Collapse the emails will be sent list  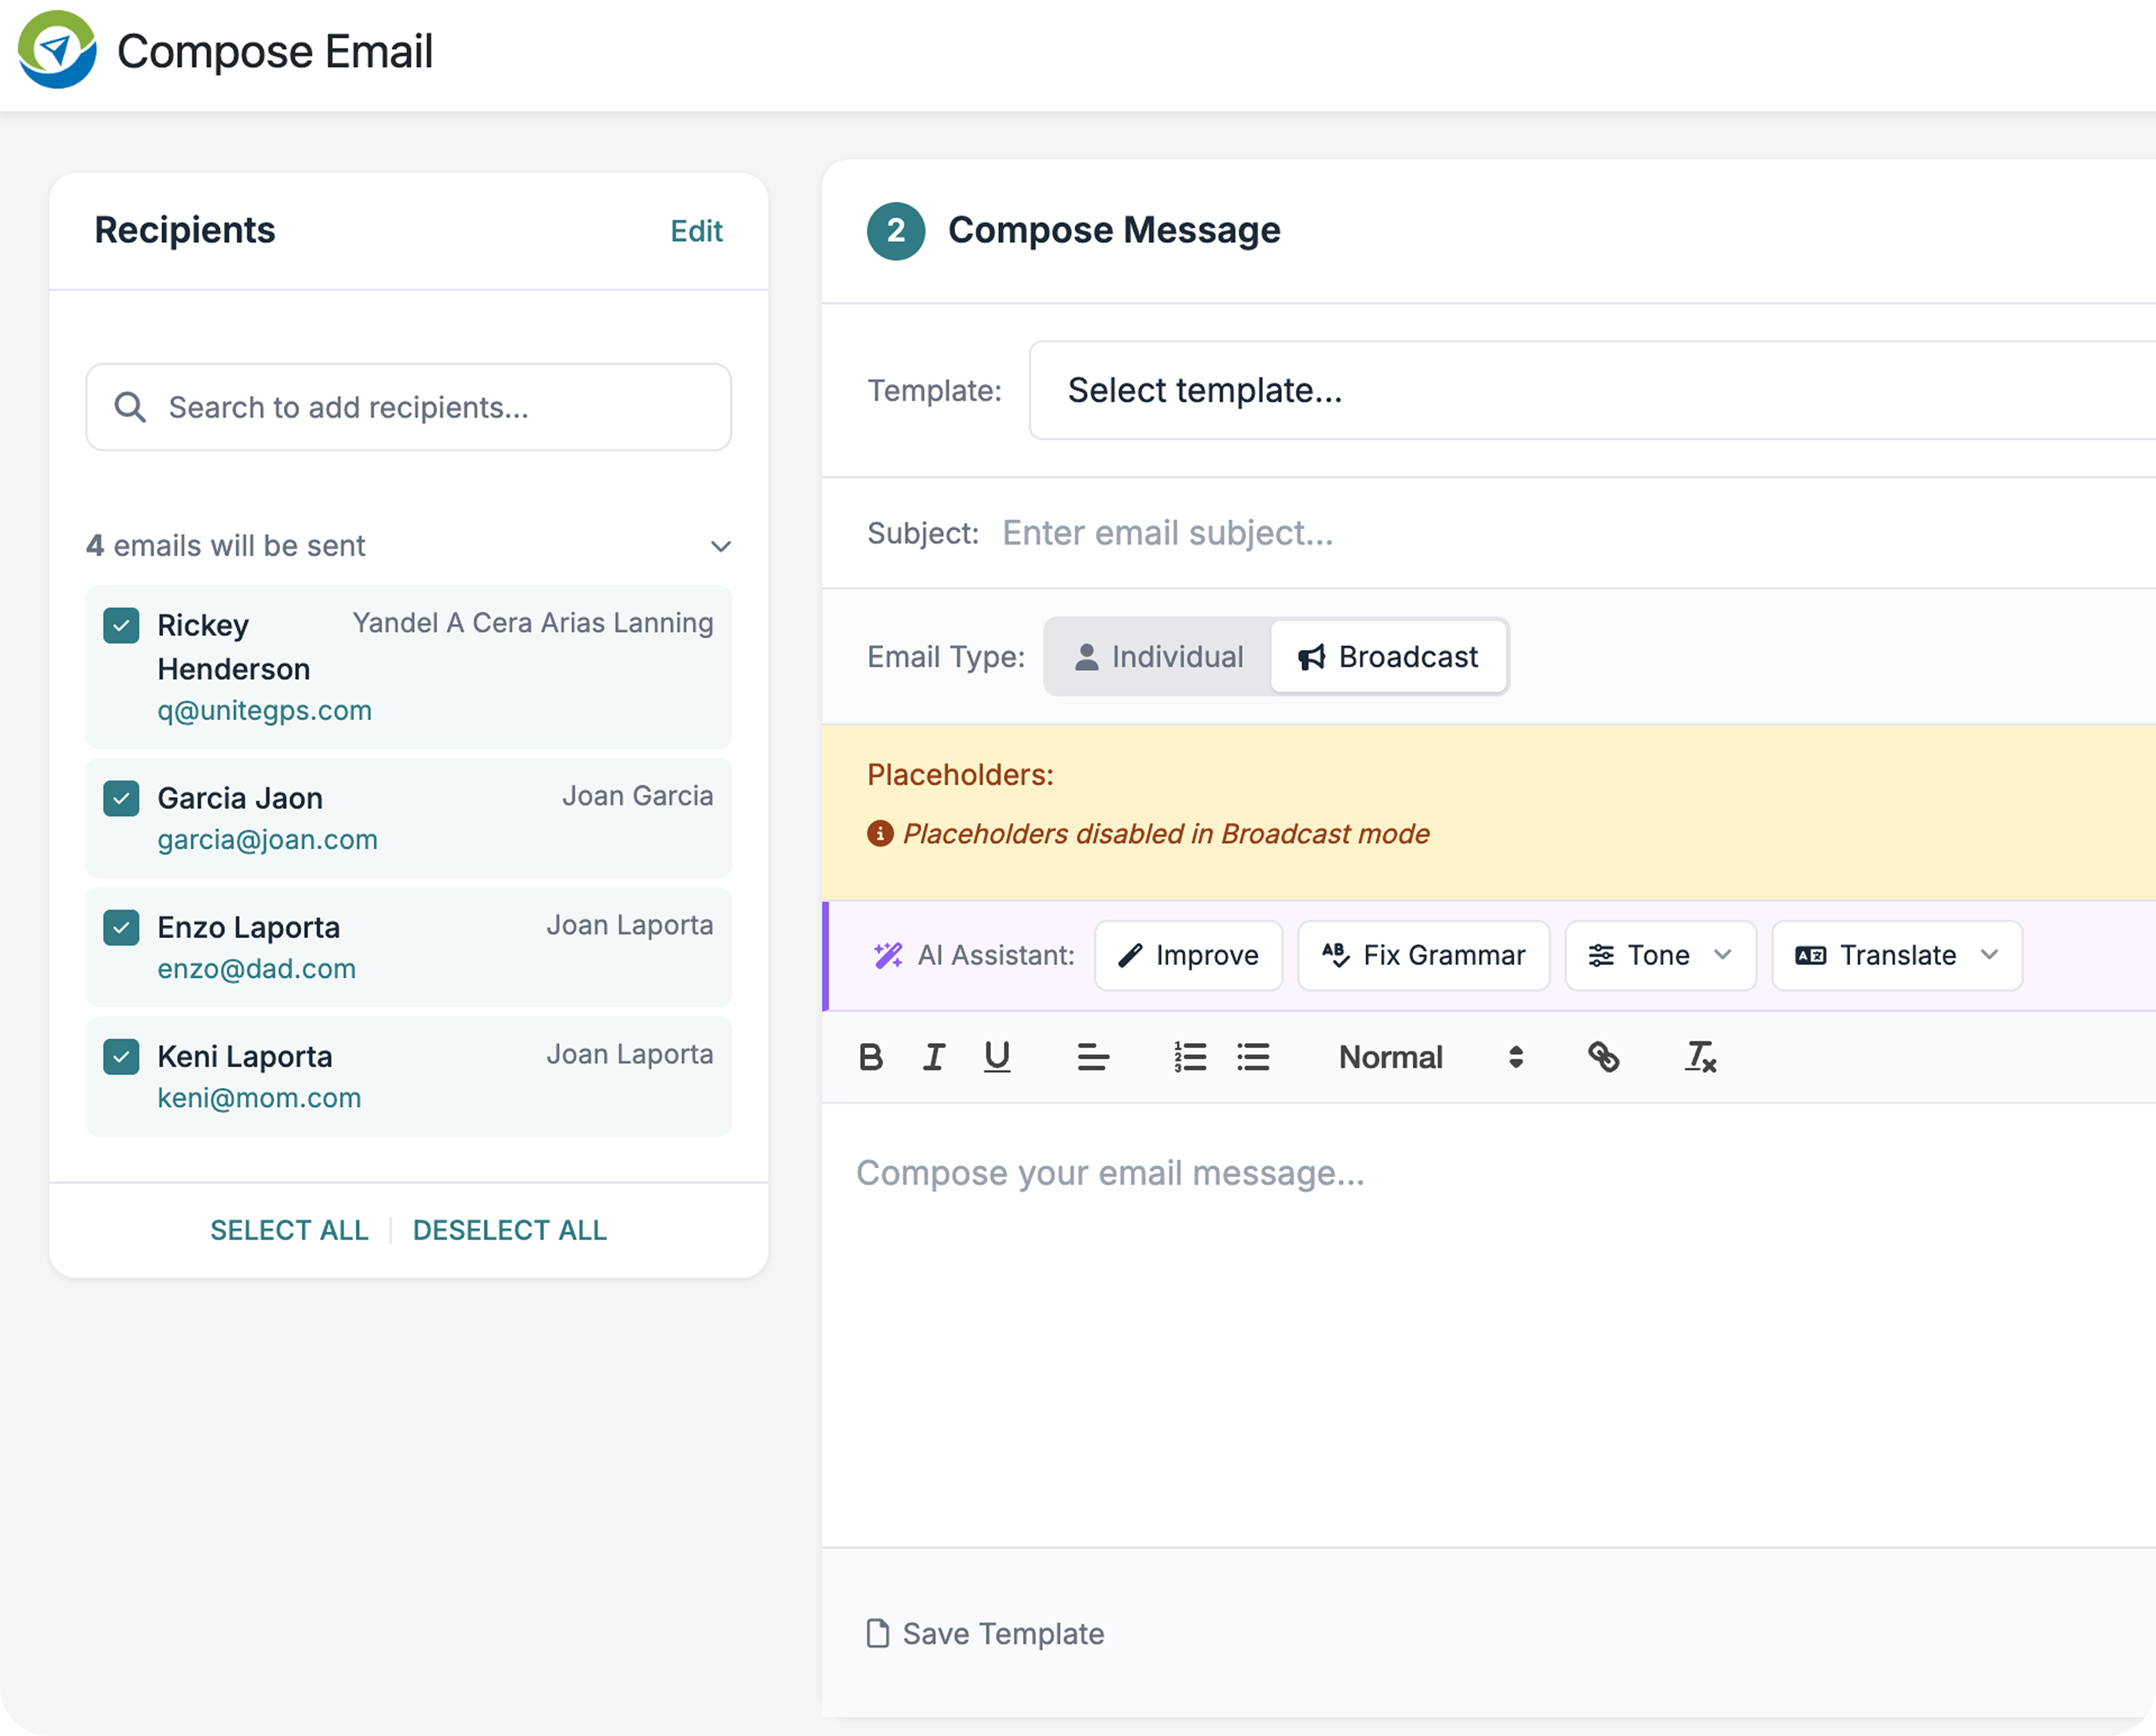720,546
